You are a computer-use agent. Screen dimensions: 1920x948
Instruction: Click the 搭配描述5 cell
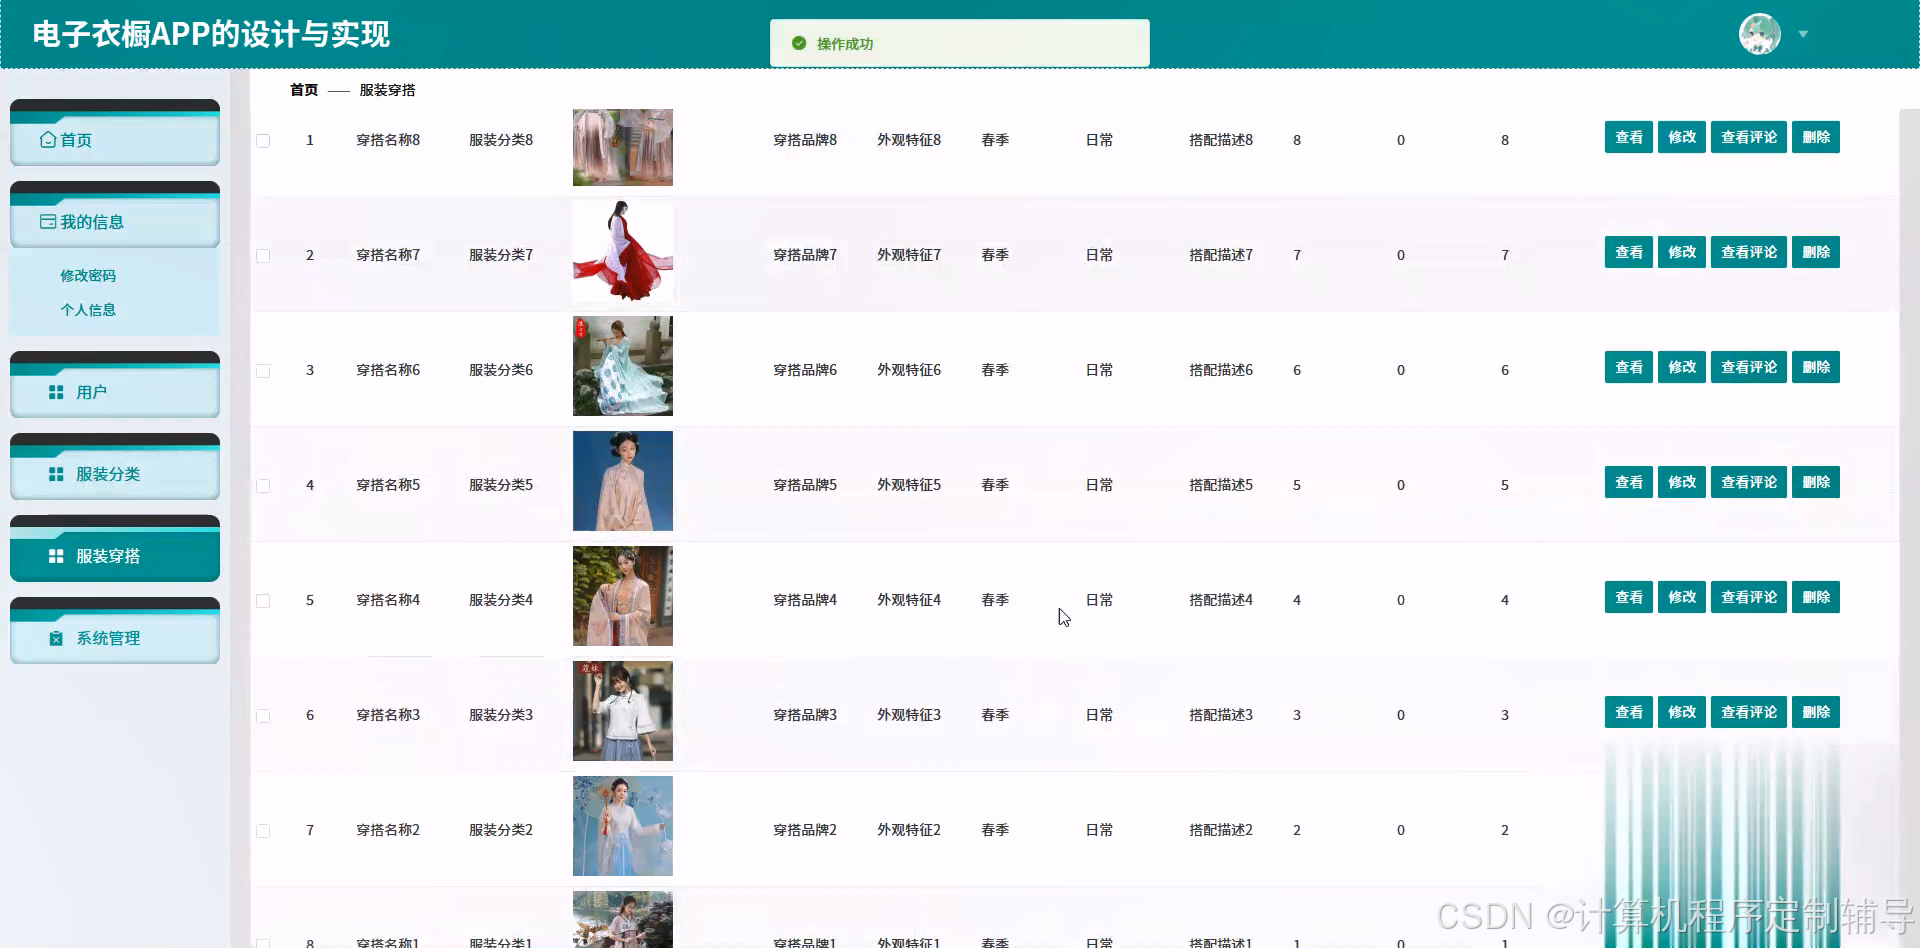1221,485
